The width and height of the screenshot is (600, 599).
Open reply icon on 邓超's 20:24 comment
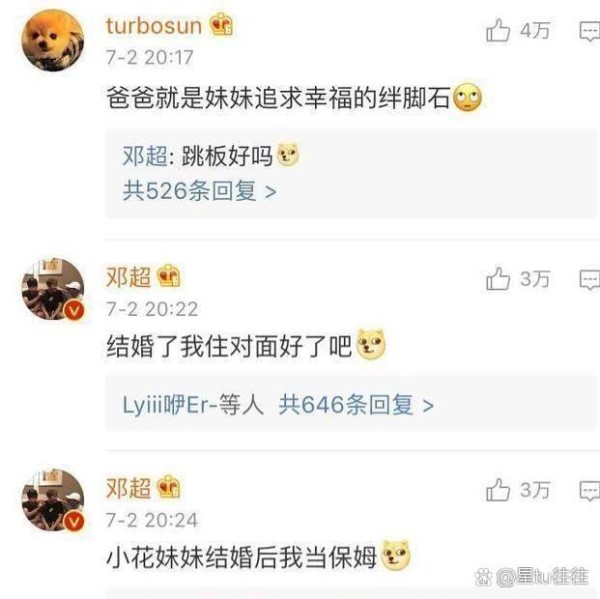[x=590, y=491]
